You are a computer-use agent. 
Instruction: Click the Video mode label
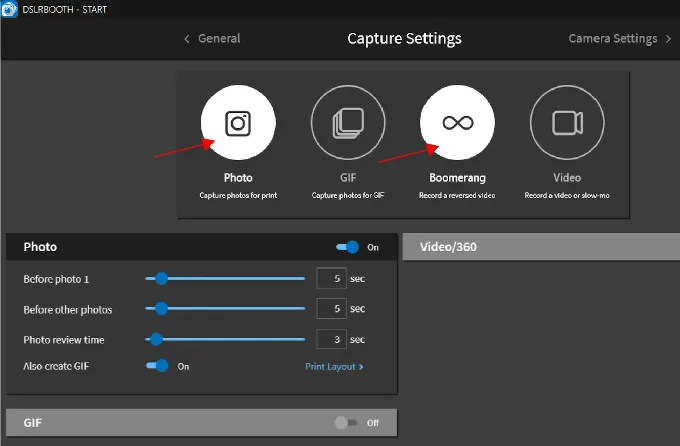[x=567, y=177]
